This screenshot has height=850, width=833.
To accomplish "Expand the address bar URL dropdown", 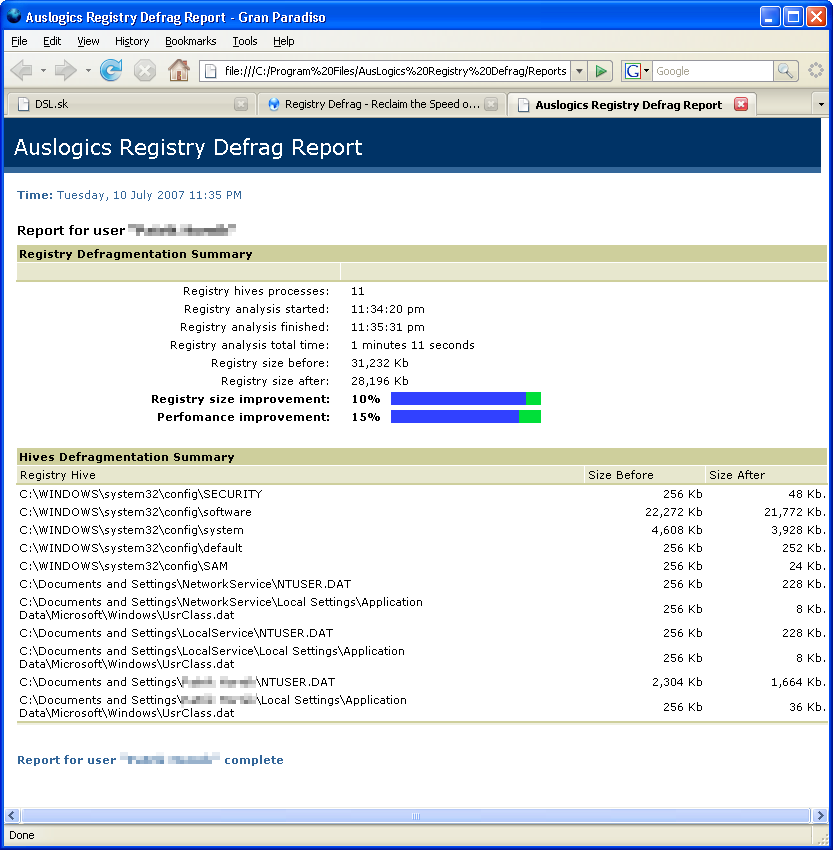I will (579, 71).
